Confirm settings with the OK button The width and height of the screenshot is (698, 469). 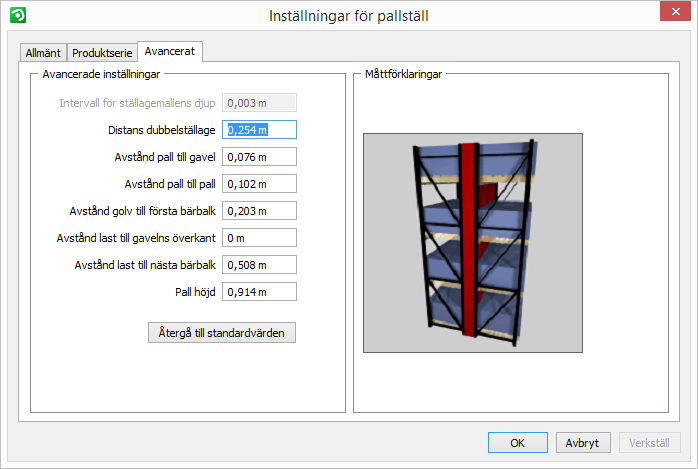[518, 443]
